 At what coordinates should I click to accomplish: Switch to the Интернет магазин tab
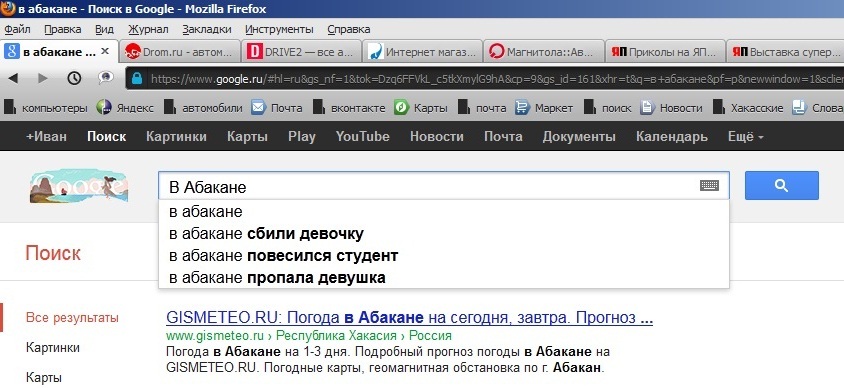pyautogui.click(x=423, y=52)
